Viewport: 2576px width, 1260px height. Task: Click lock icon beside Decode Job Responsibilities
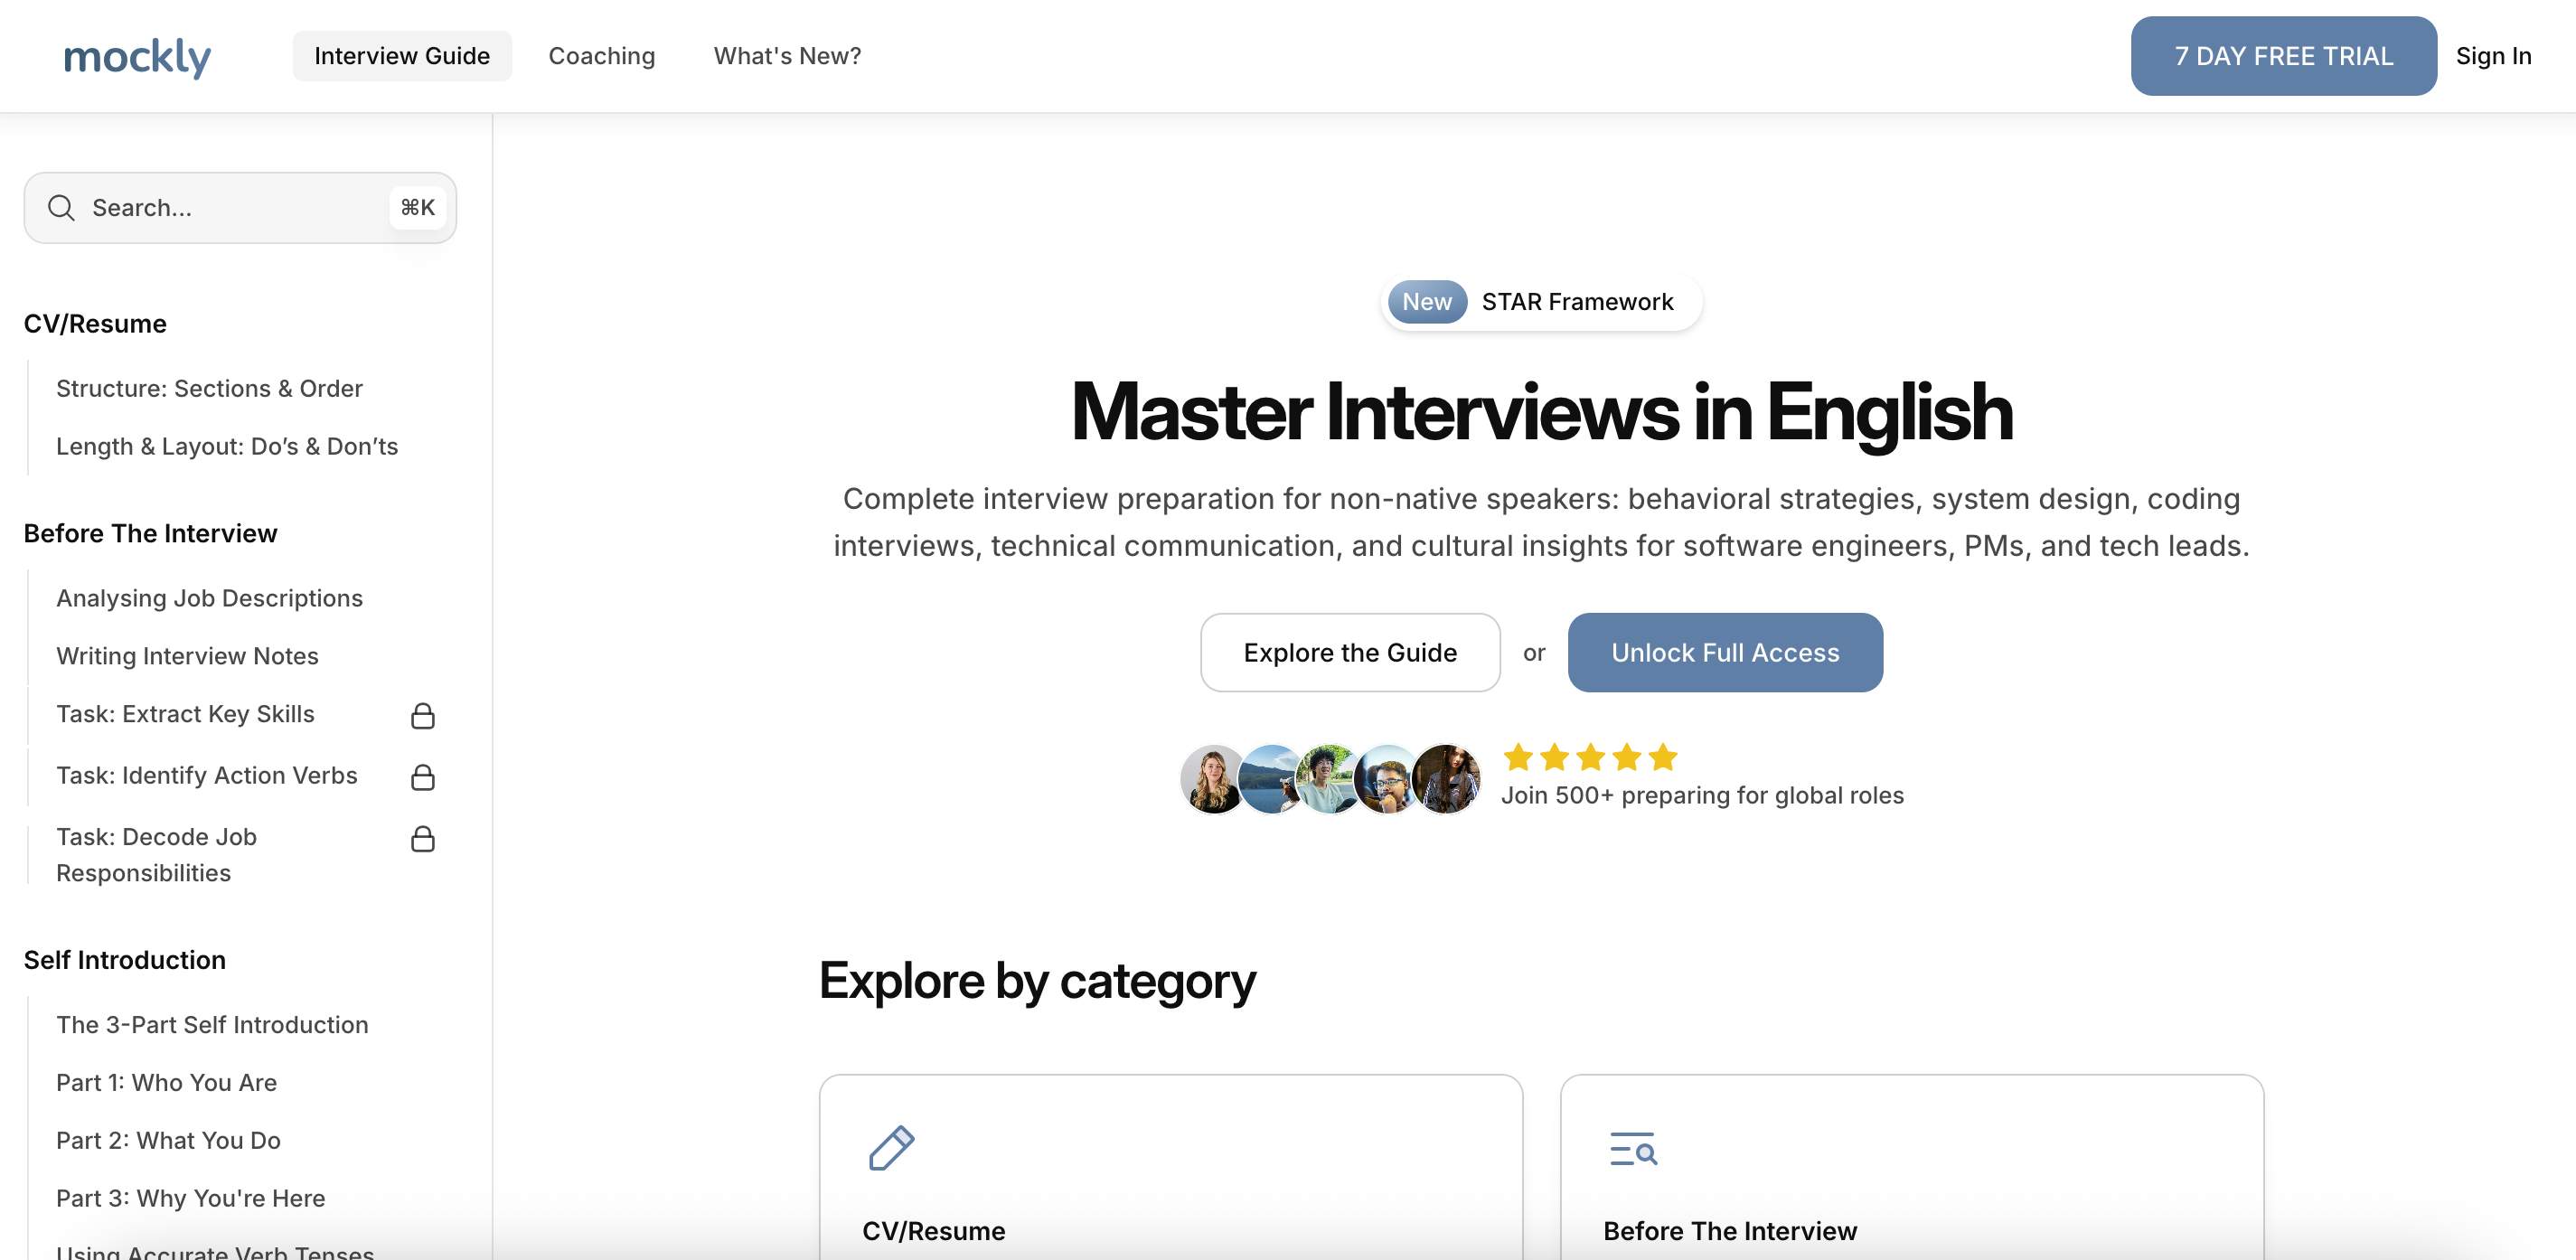pyautogui.click(x=423, y=839)
